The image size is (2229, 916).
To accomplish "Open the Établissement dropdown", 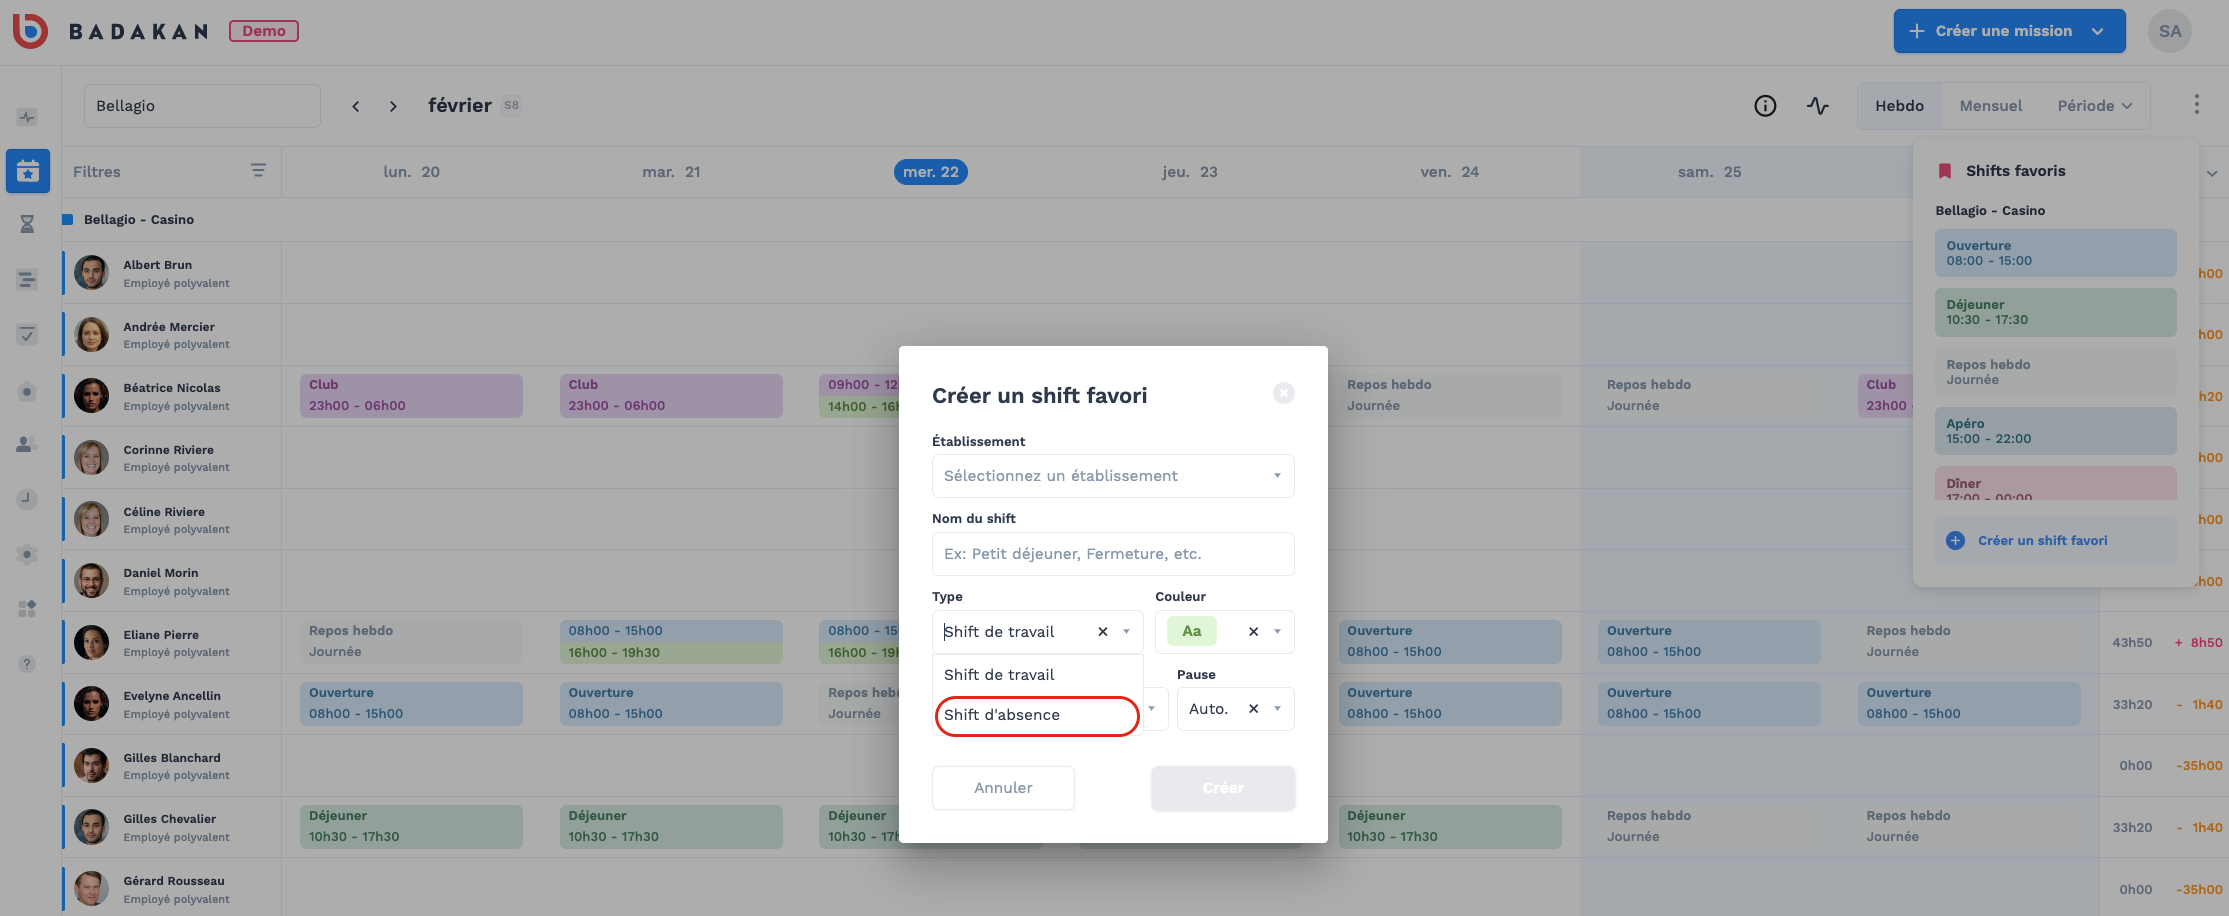I will click(x=1112, y=476).
